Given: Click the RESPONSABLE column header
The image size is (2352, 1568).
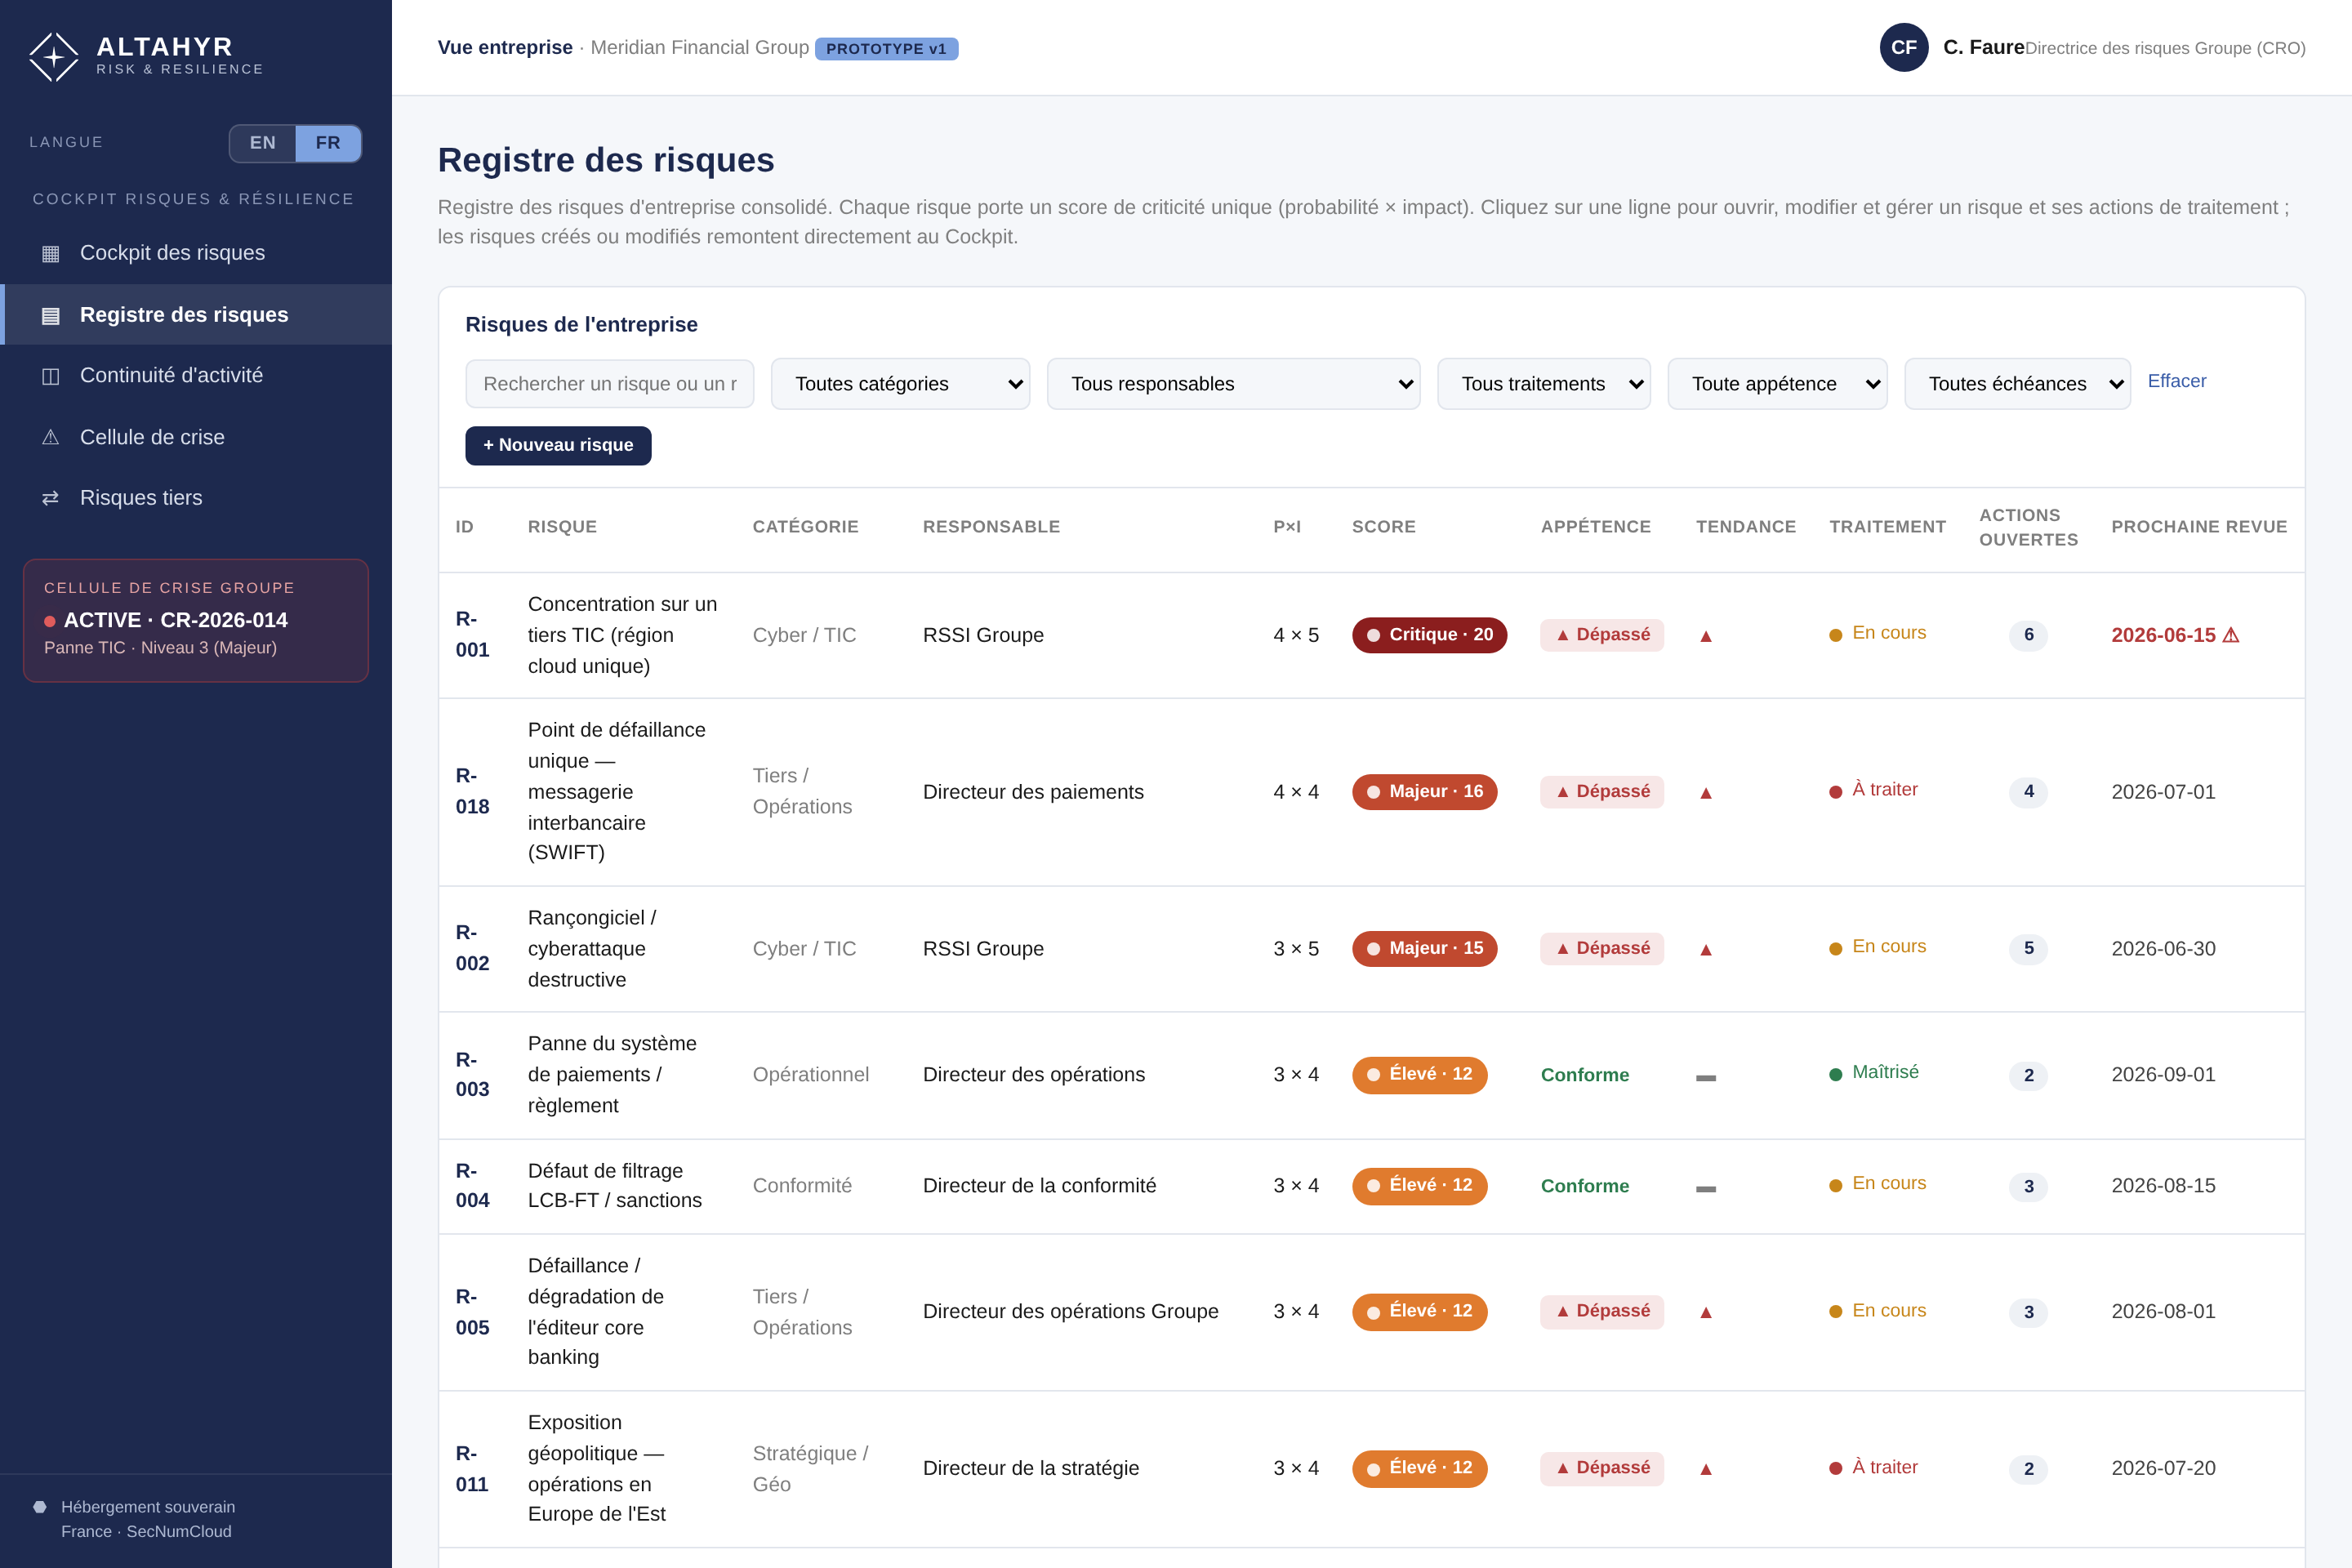Looking at the screenshot, I should (x=991, y=527).
